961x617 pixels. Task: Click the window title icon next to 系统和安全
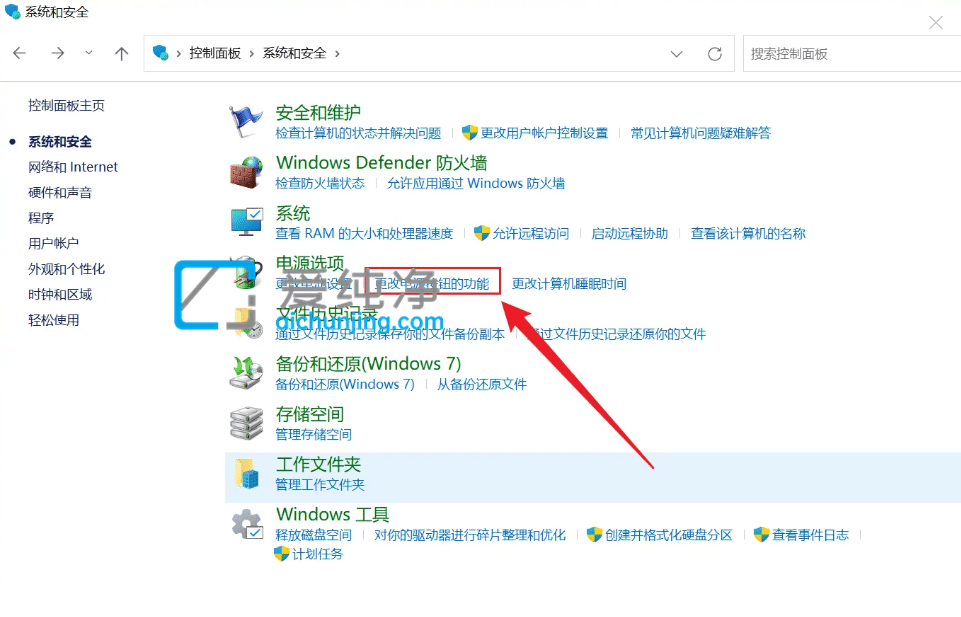(x=12, y=11)
